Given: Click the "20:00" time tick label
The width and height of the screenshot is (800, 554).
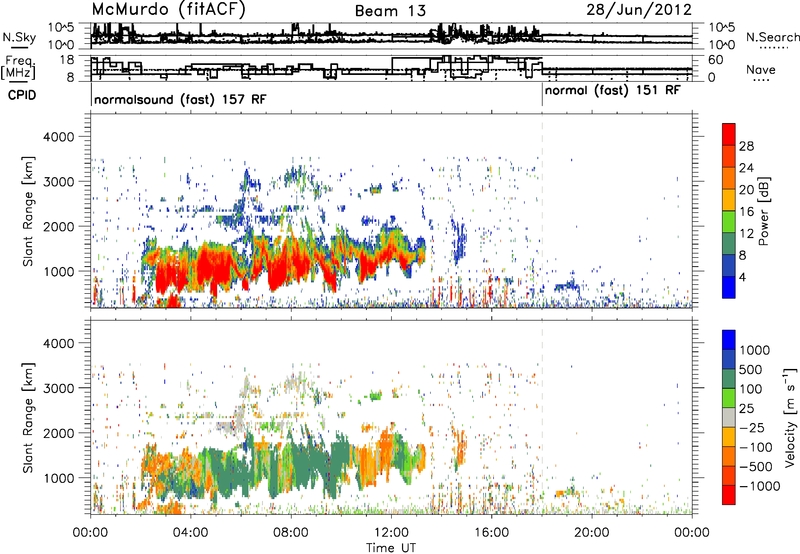Looking at the screenshot, I should 591,533.
